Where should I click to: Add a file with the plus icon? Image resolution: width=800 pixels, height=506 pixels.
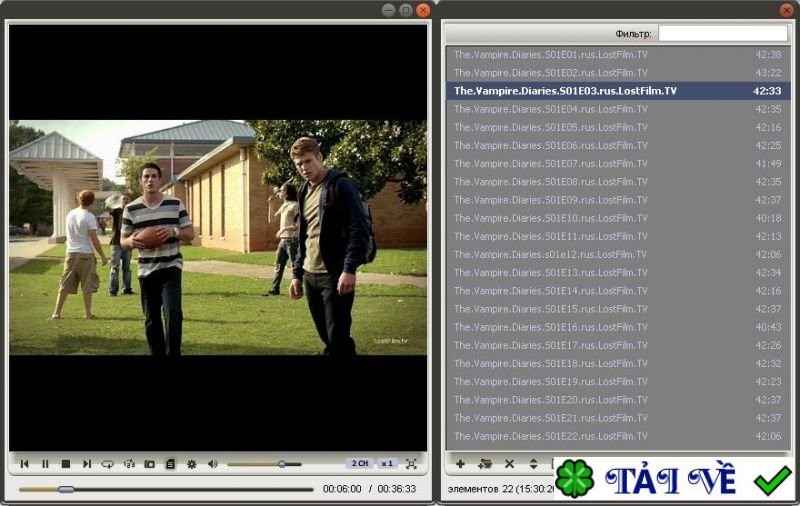point(460,464)
